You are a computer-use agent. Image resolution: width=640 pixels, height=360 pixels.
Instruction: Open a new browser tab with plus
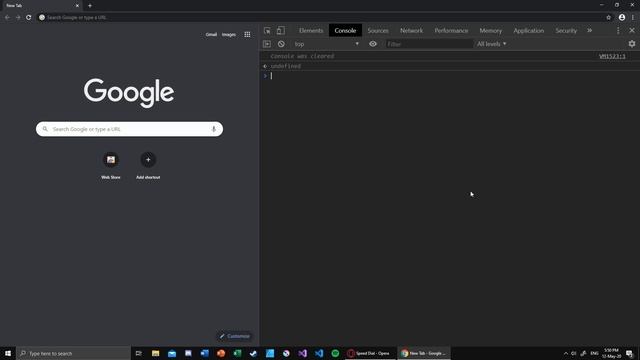point(90,6)
